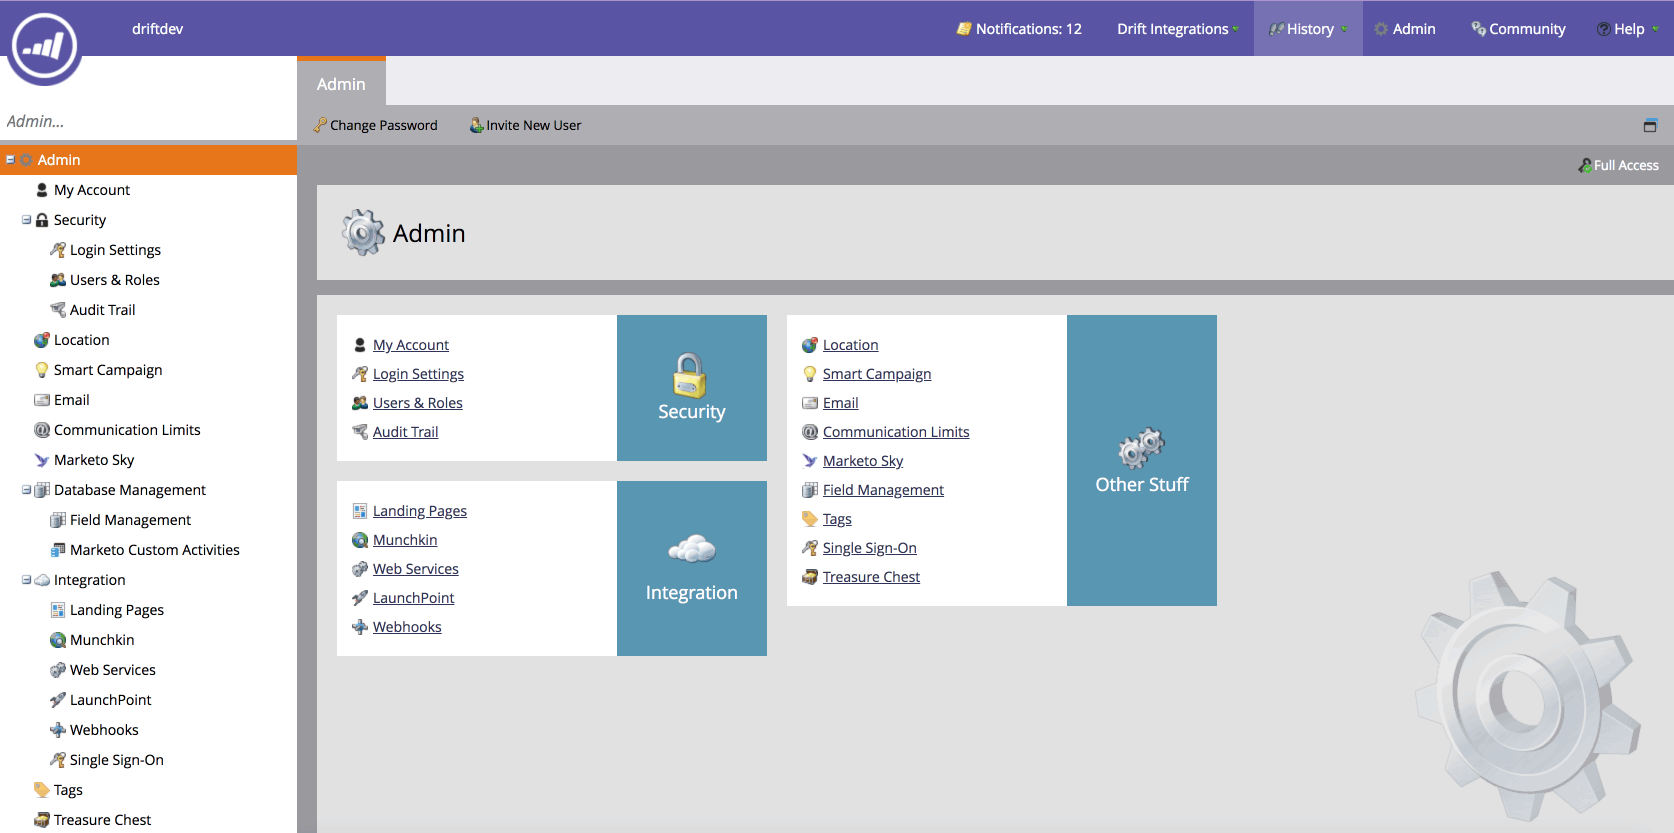Image resolution: width=1674 pixels, height=833 pixels.
Task: Select Email in the sidebar tree
Action: coord(72,400)
